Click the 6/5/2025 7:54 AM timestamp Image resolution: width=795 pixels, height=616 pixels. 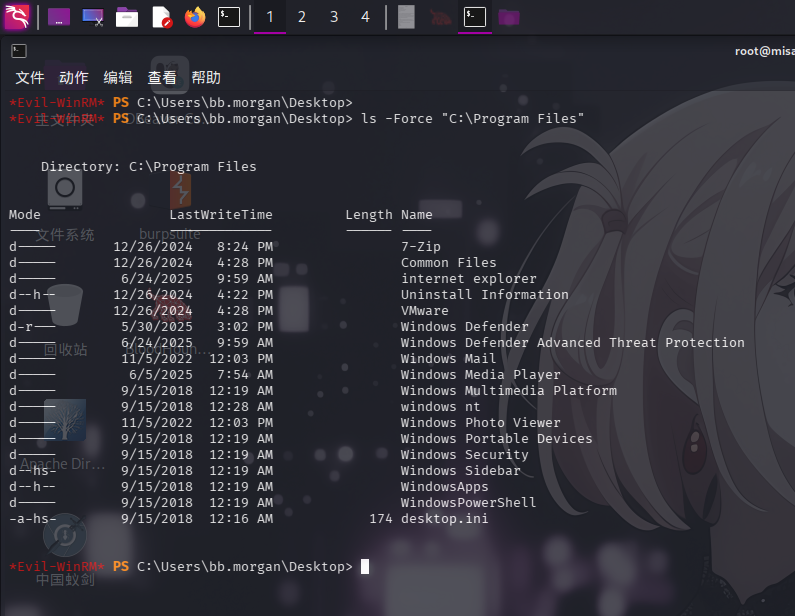[201, 375]
